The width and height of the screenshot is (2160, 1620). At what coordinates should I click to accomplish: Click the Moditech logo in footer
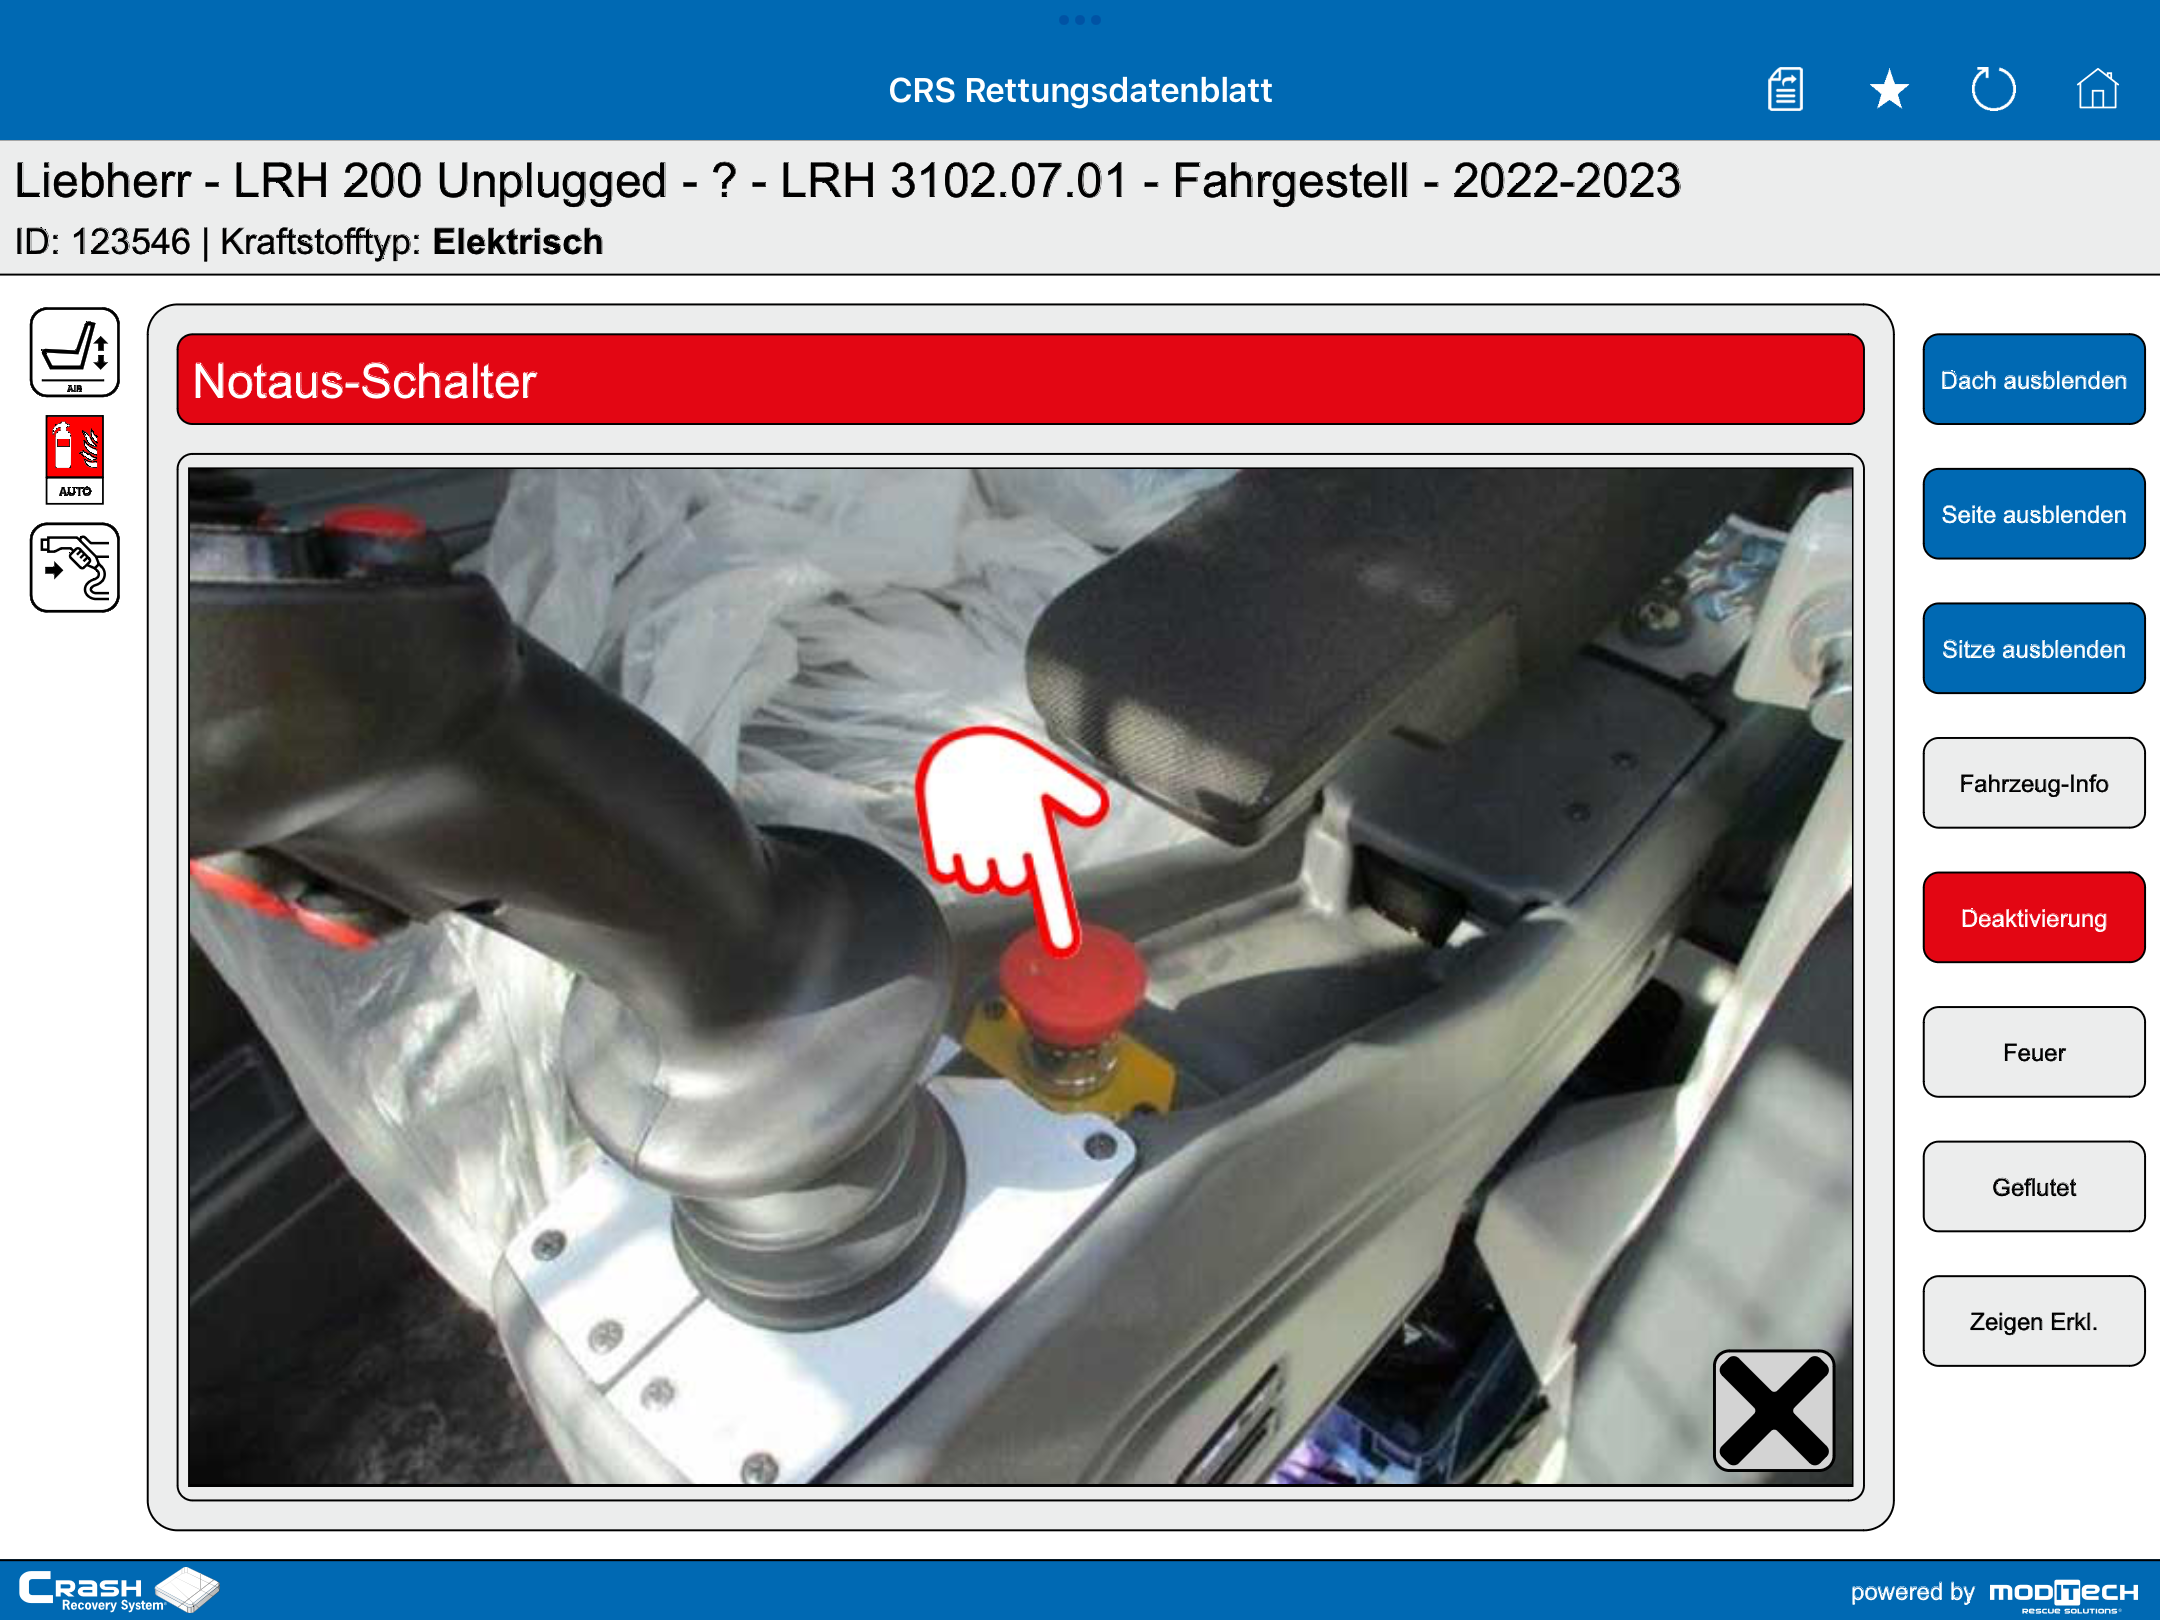point(2064,1594)
